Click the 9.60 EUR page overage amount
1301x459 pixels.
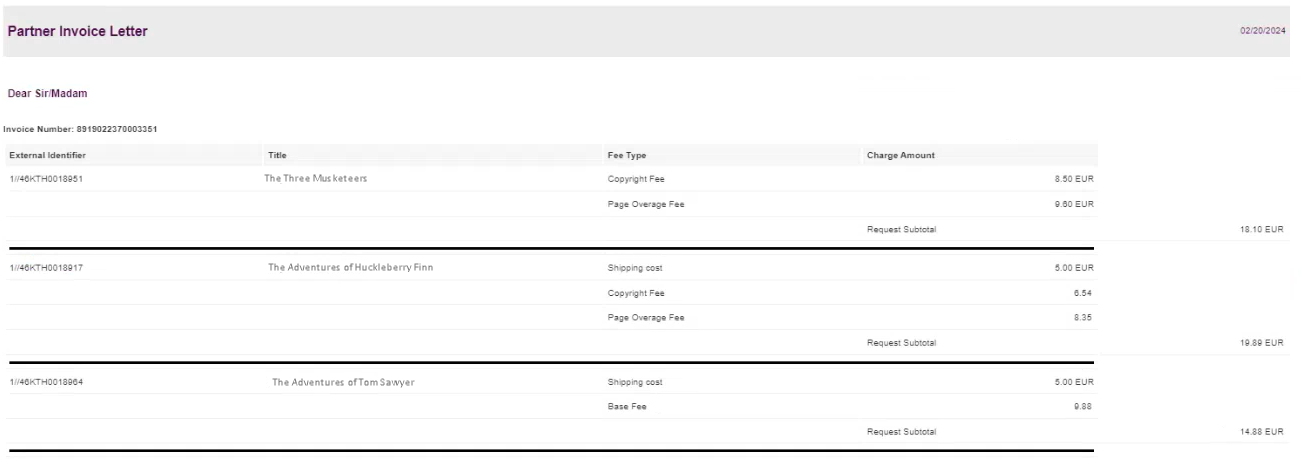[1075, 204]
